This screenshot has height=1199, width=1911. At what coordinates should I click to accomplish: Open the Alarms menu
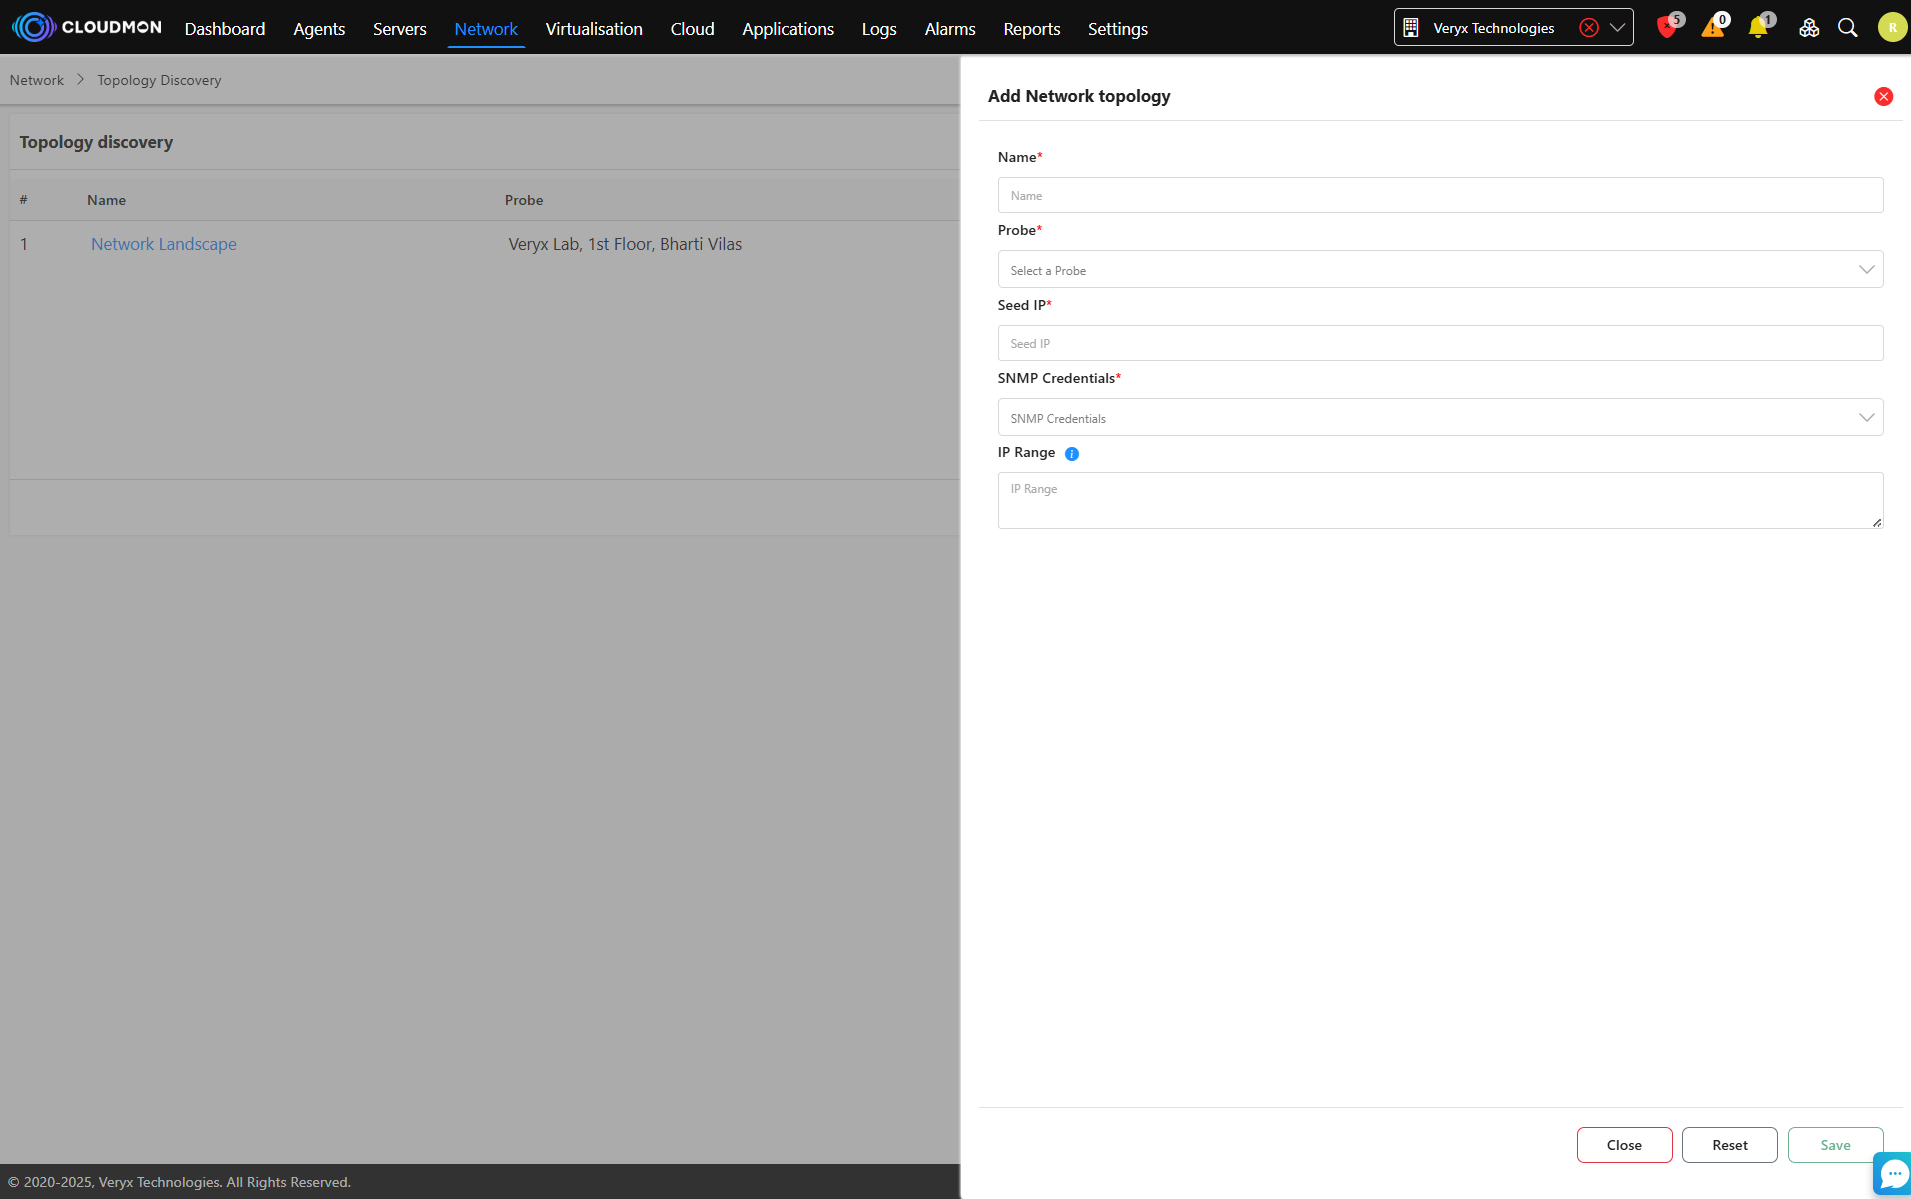[x=949, y=29]
